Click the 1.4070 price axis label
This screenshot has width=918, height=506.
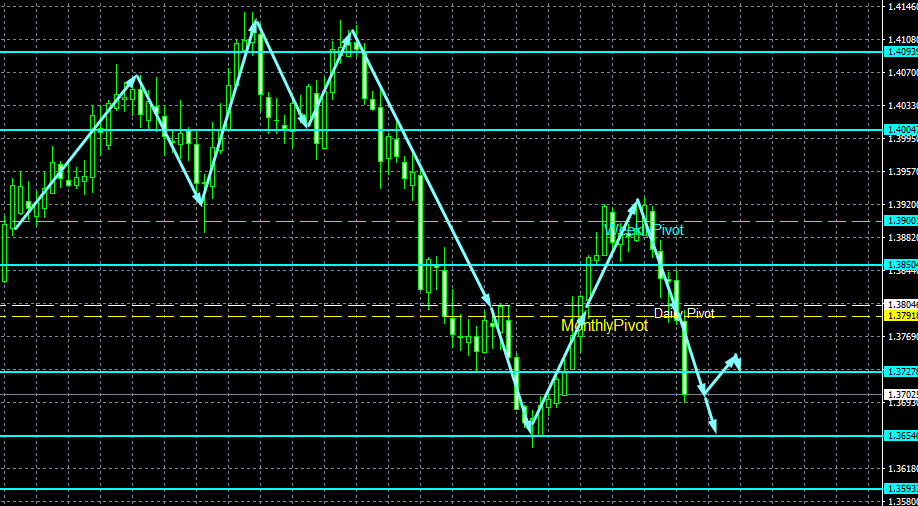903,73
